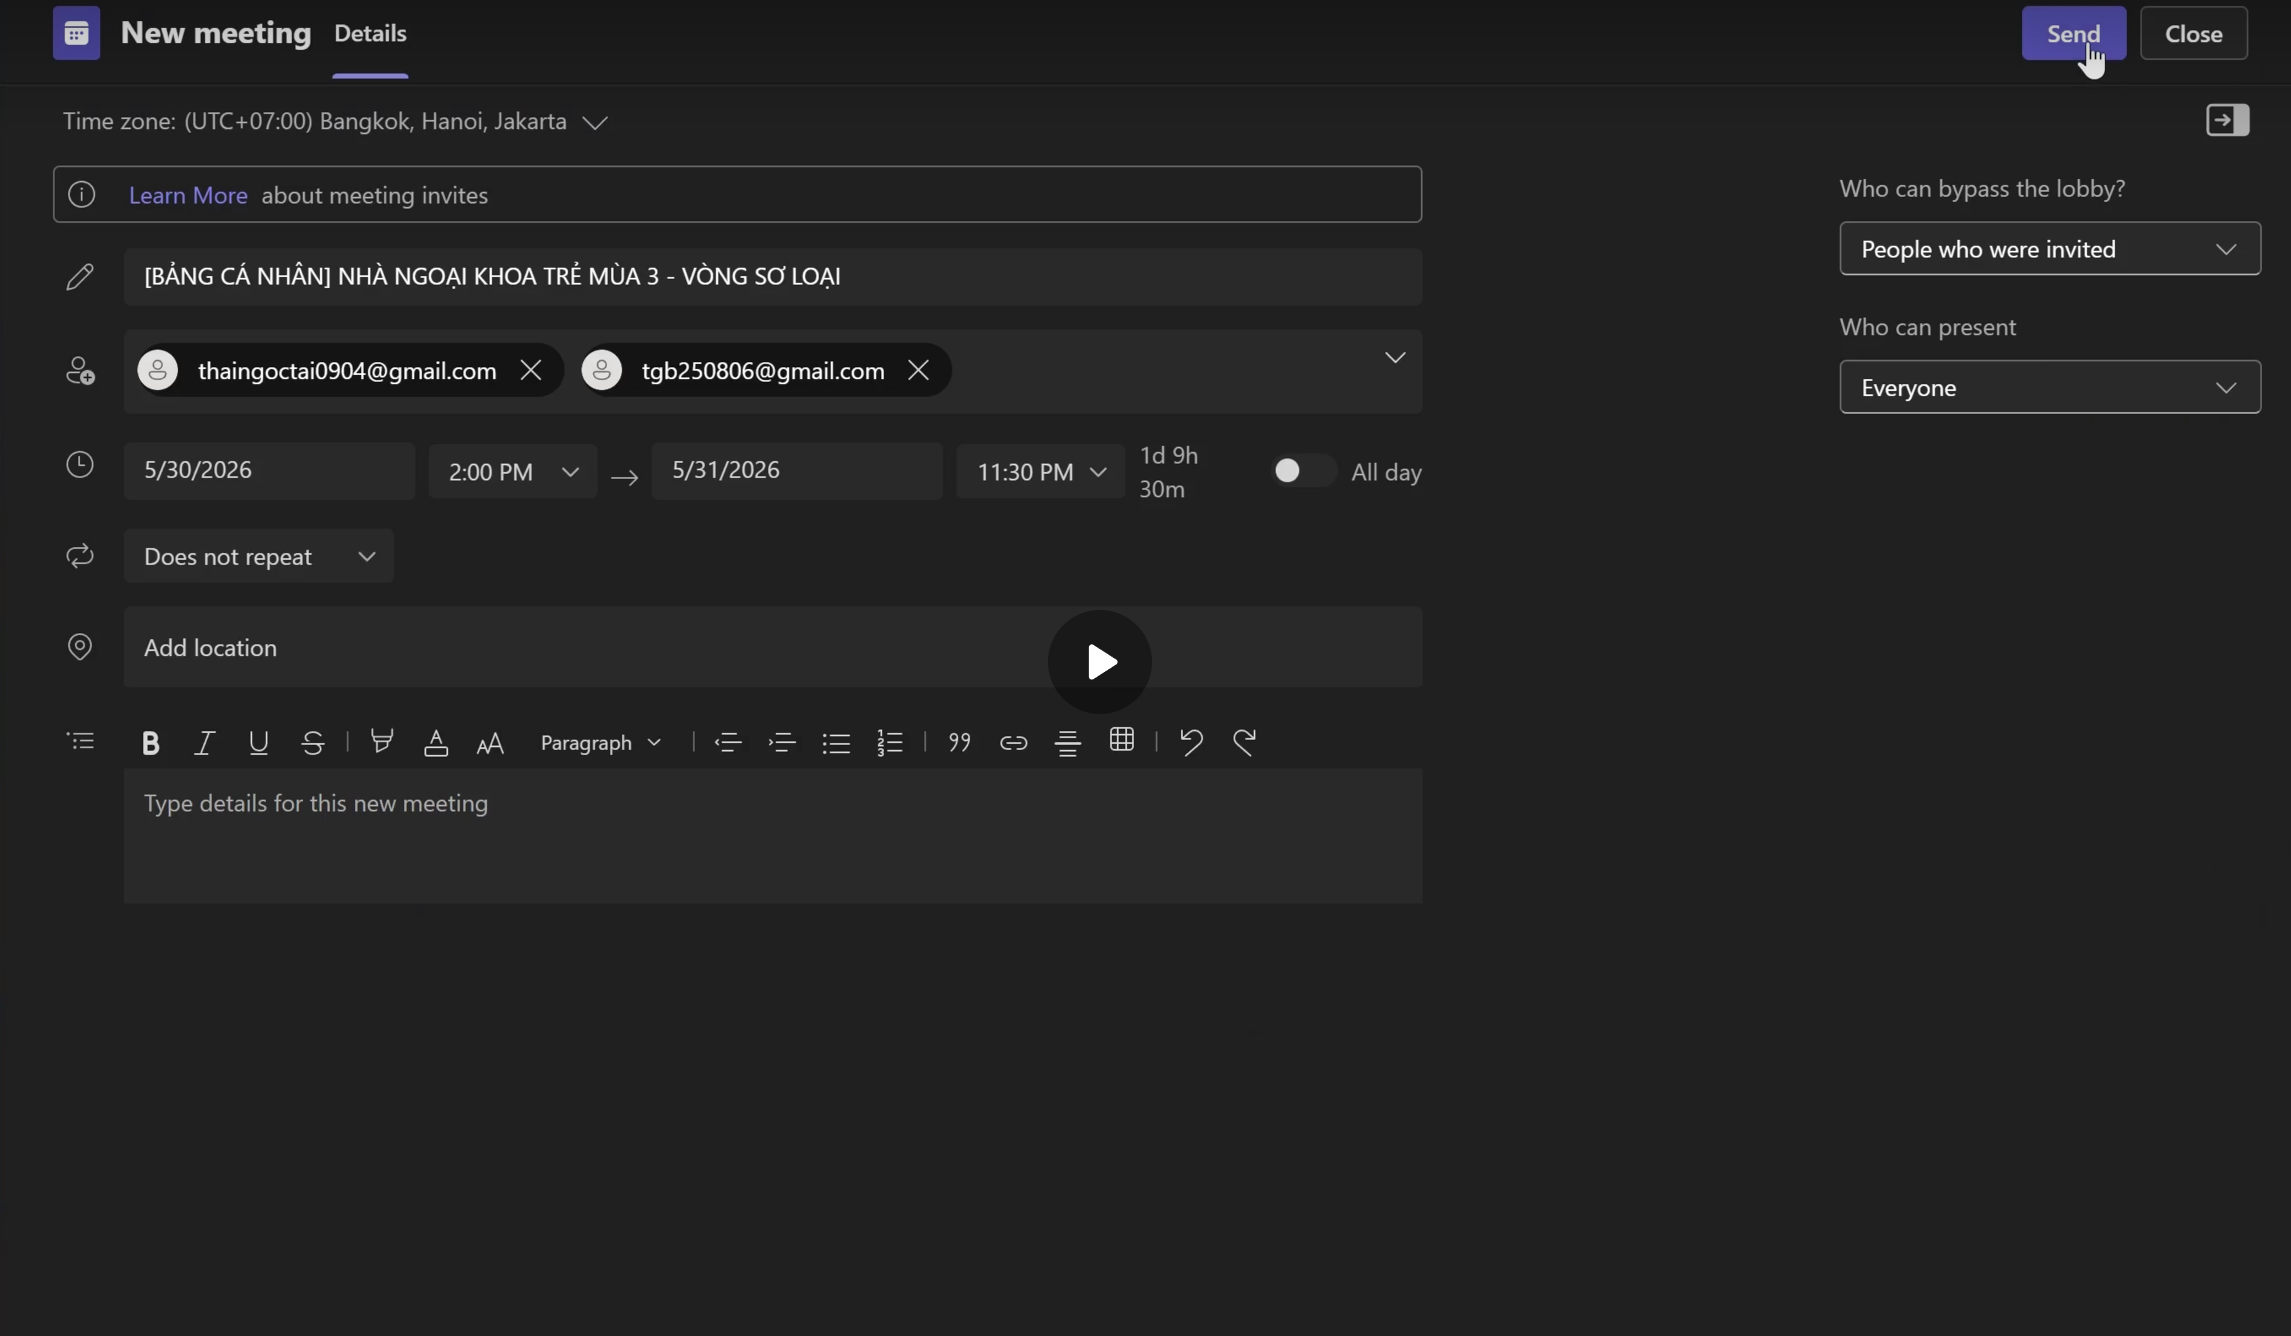The image size is (2291, 1336).
Task: Click the info icon next to Learn More
Action: point(81,194)
